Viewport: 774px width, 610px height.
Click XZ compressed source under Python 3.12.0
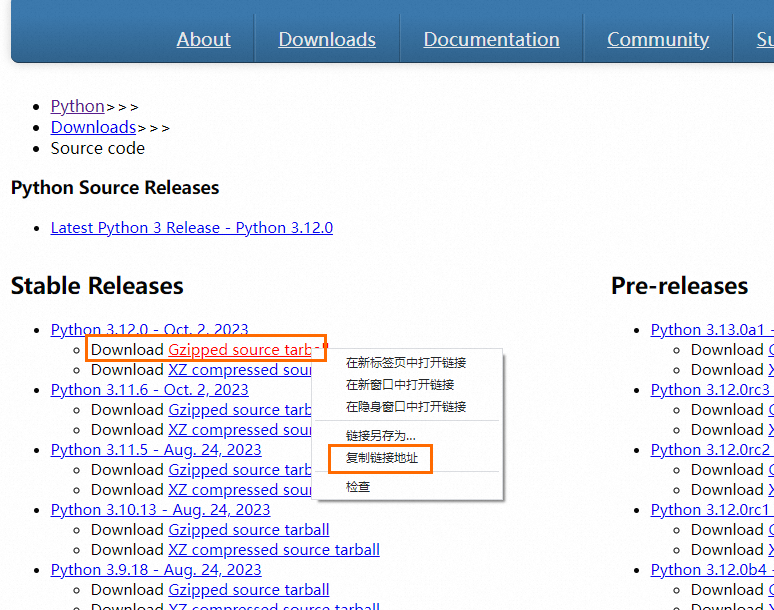point(240,370)
